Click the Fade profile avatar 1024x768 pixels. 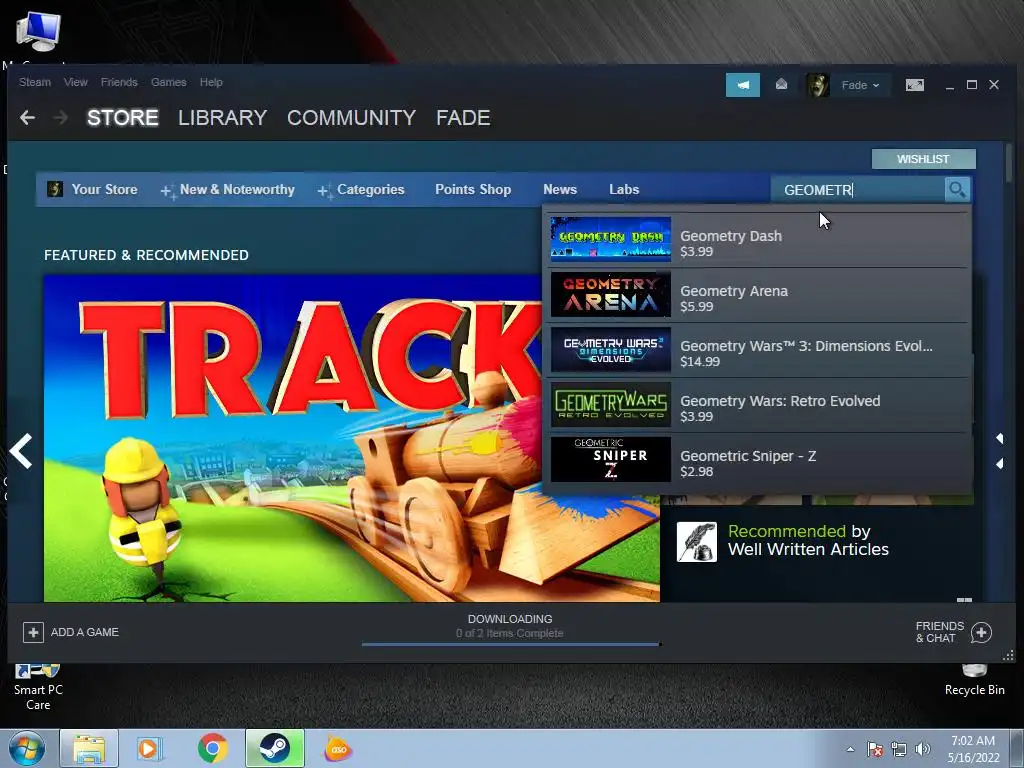point(818,85)
